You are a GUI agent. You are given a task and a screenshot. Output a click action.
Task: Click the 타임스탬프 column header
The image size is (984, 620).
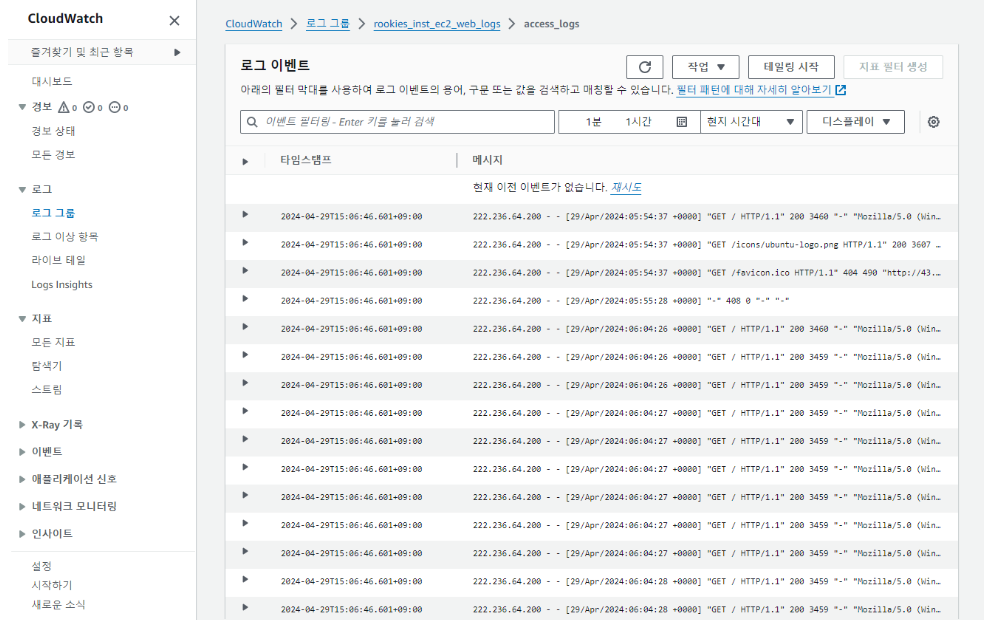306,160
